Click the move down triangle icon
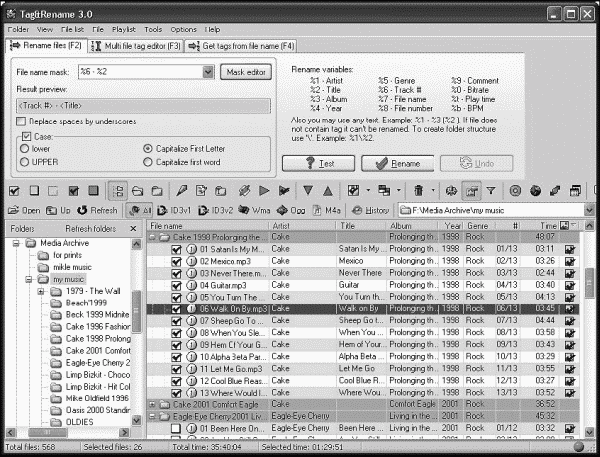Image resolution: width=600 pixels, height=457 pixels. 308,191
